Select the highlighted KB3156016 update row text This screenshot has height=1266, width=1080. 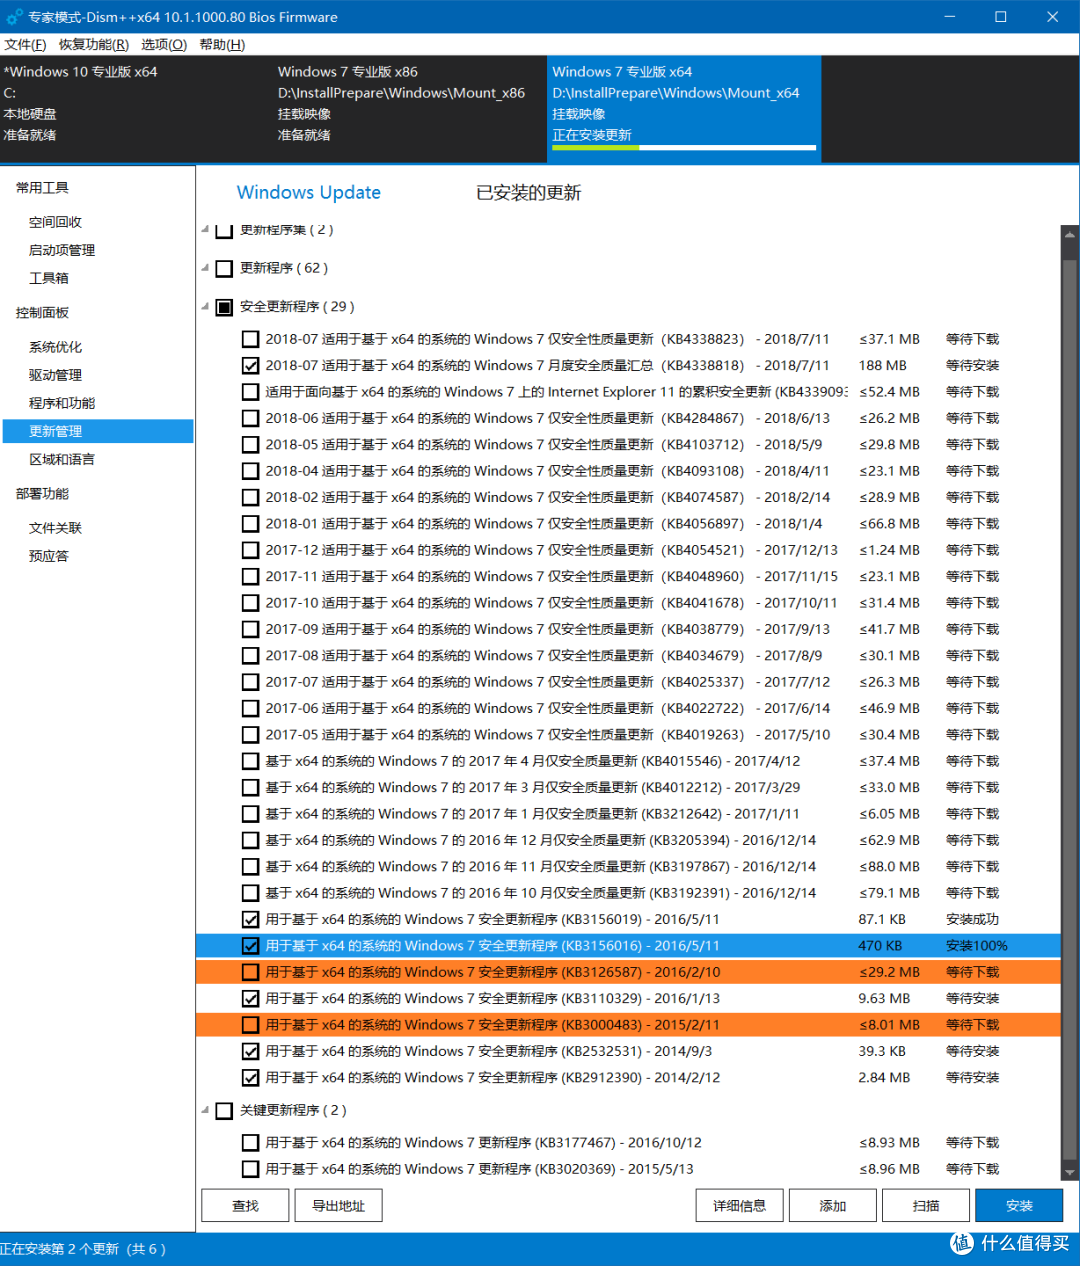pos(492,946)
